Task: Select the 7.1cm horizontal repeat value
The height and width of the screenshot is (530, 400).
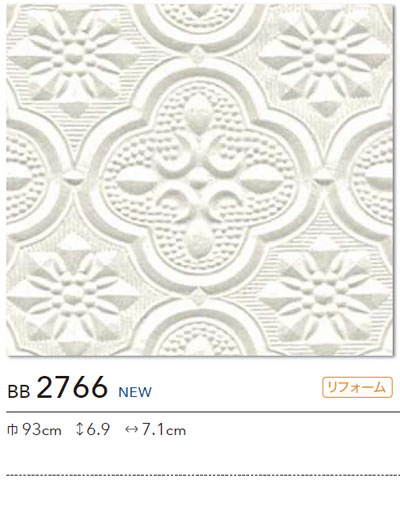Action: tap(164, 430)
